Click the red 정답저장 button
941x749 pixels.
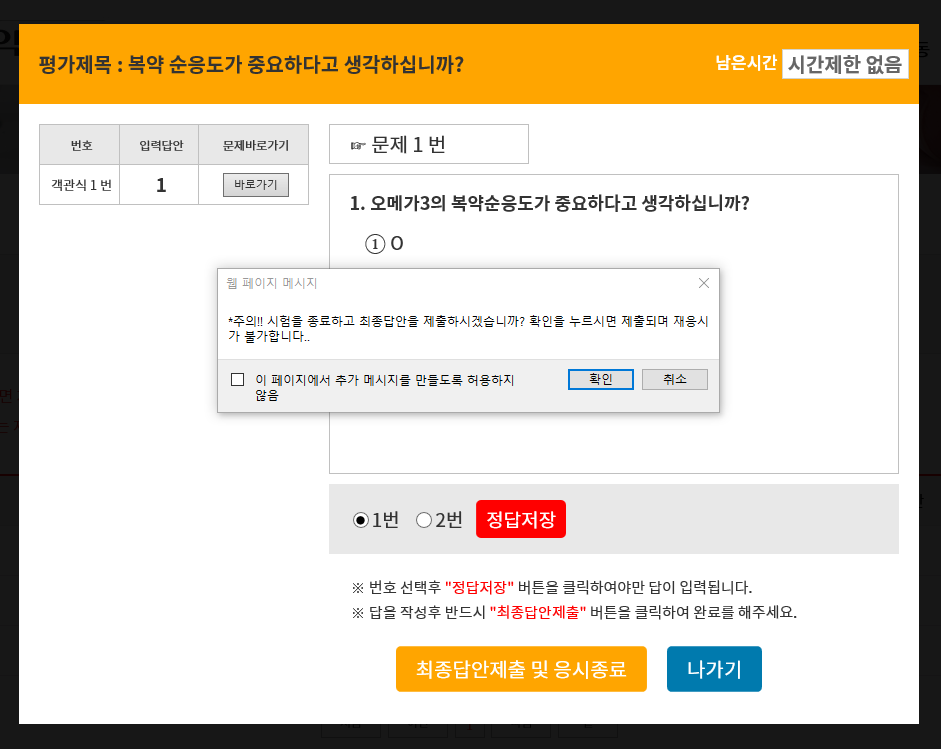pos(520,519)
